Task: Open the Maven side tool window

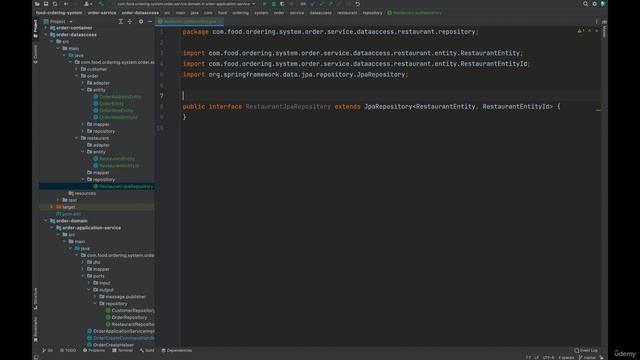Action: click(x=604, y=29)
